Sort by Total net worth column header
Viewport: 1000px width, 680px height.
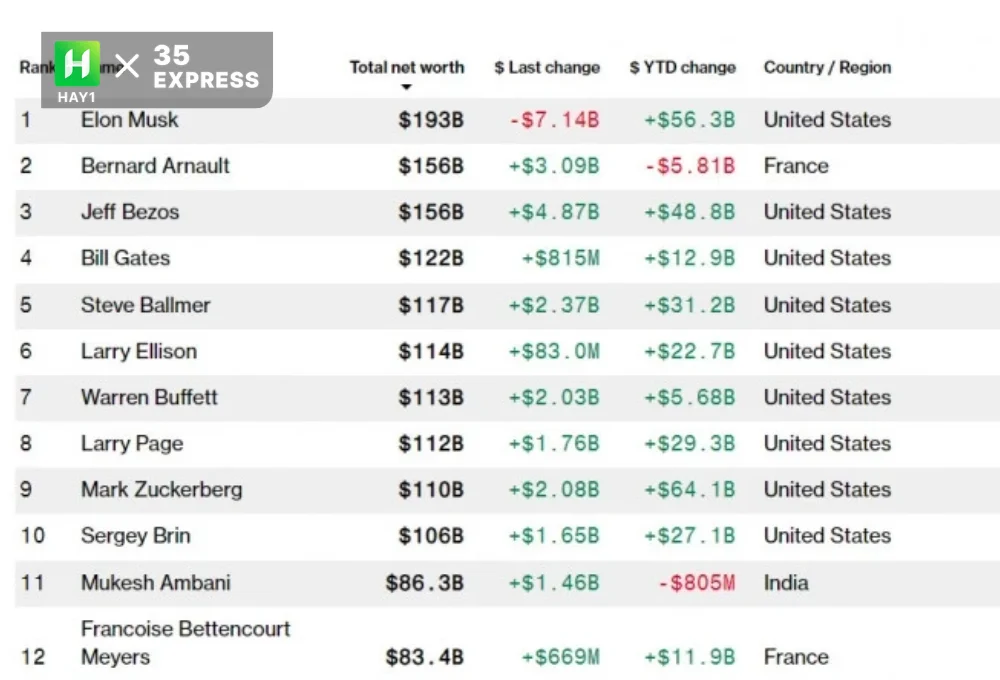(406, 67)
